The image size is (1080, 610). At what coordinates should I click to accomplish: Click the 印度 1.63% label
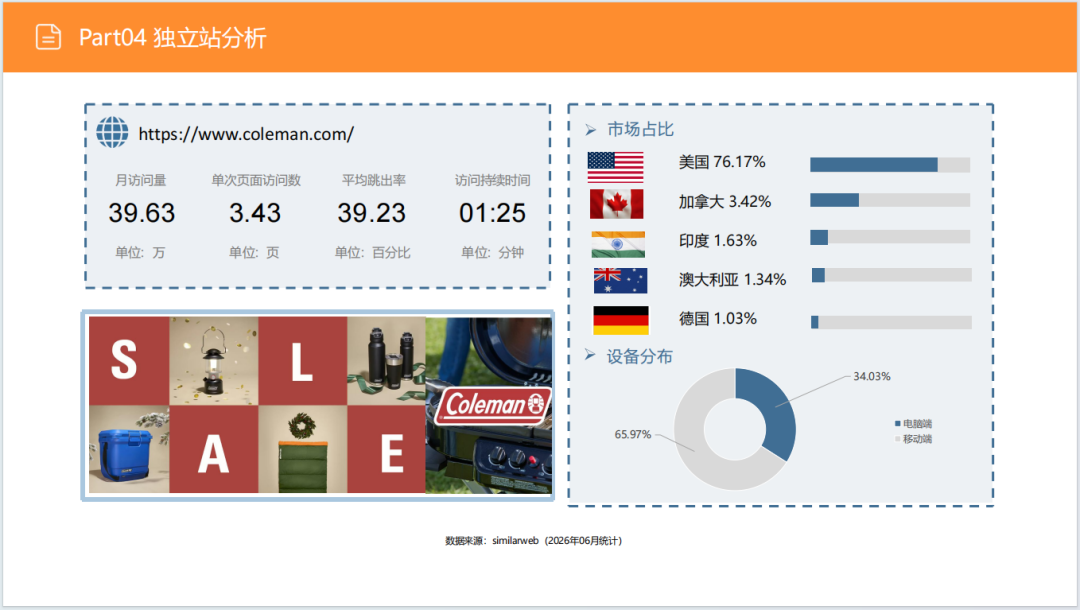[x=718, y=241]
